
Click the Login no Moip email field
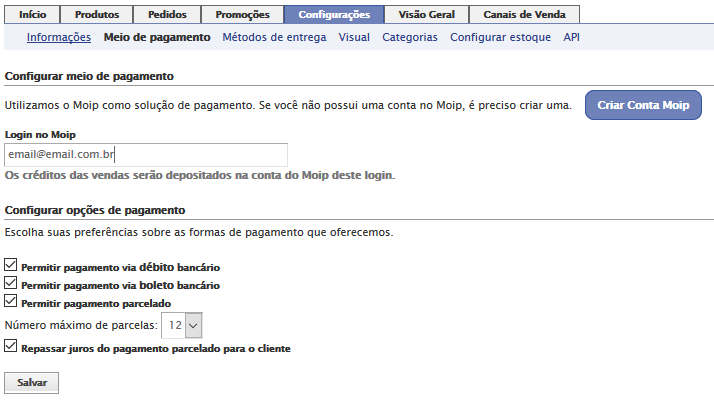(x=146, y=155)
